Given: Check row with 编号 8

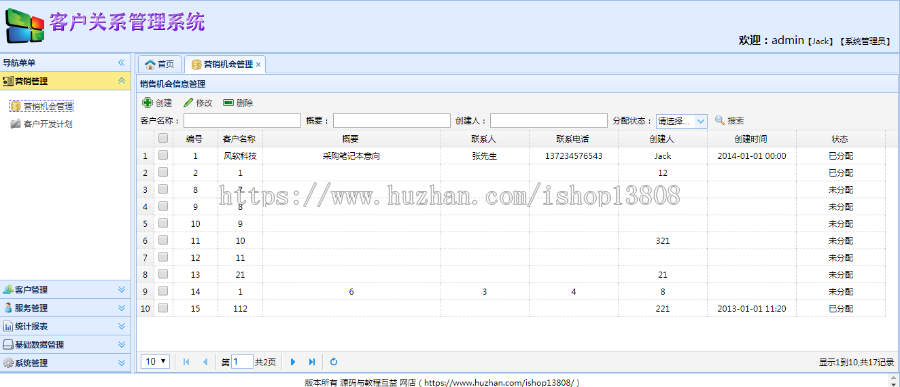Looking at the screenshot, I should click(163, 189).
